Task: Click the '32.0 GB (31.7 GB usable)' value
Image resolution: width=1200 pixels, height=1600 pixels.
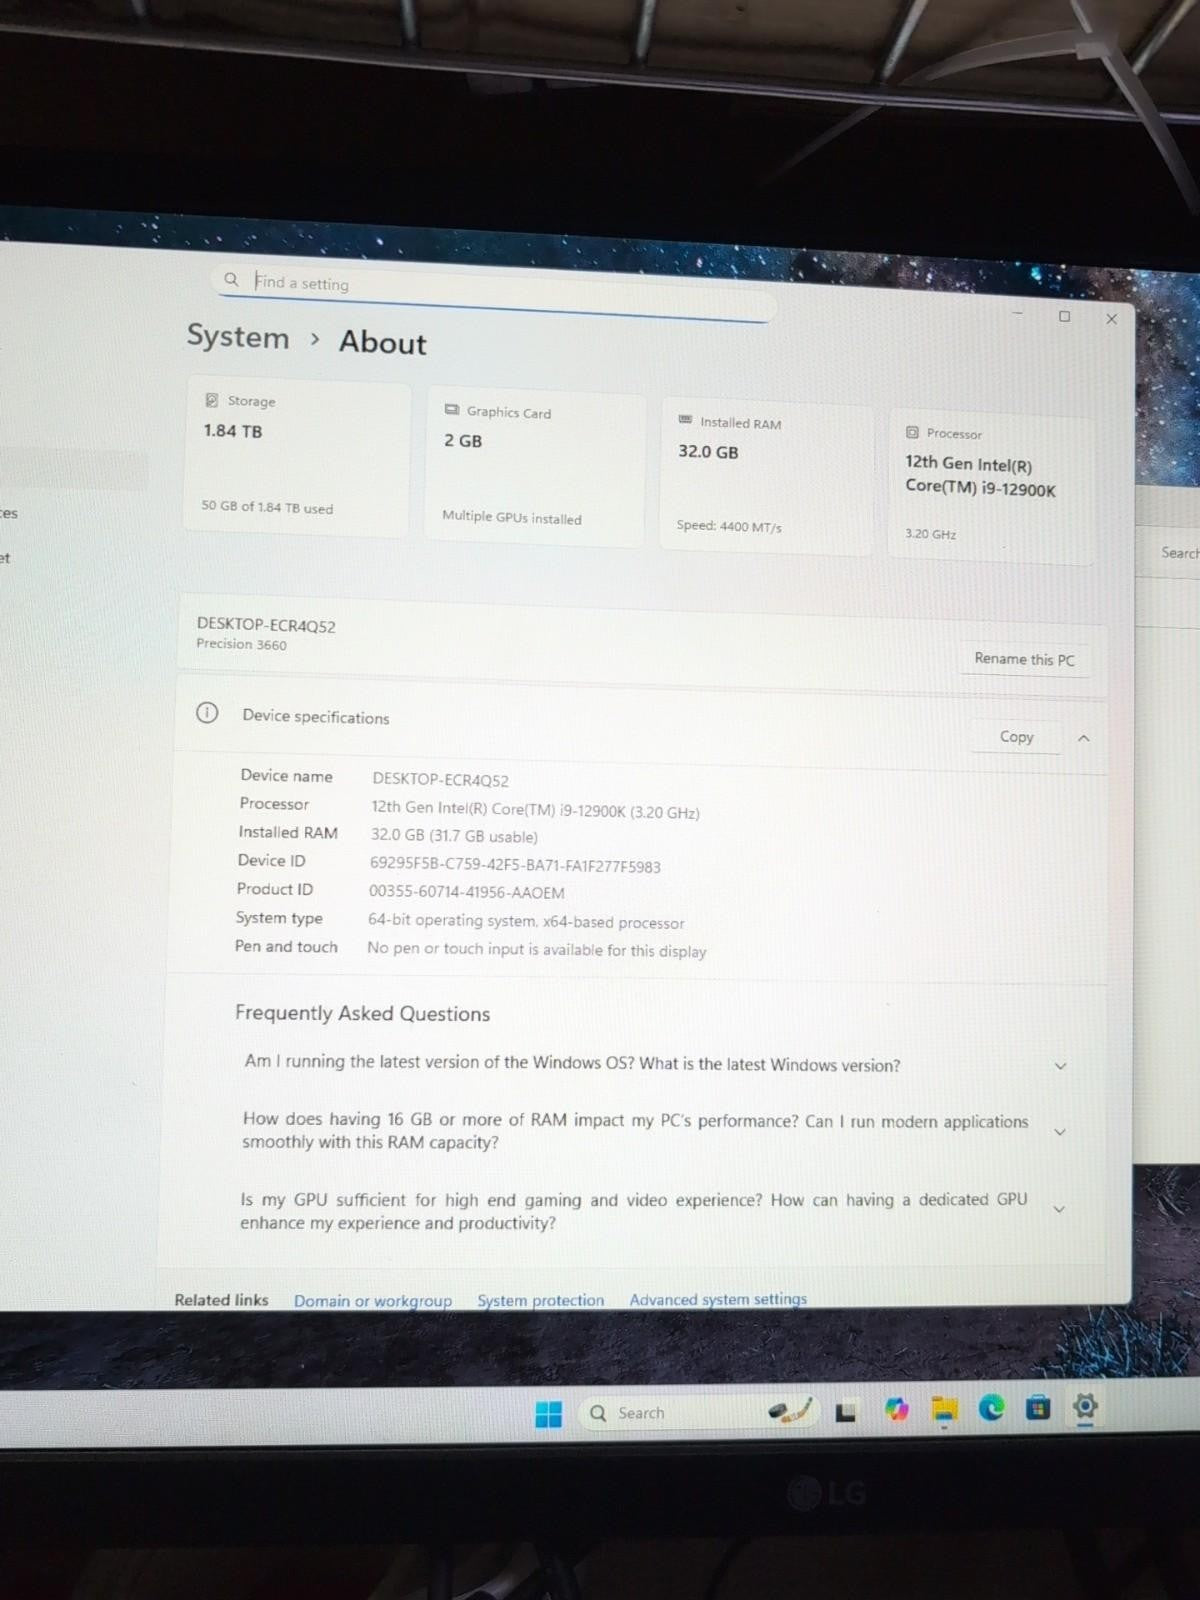Action: (x=454, y=835)
